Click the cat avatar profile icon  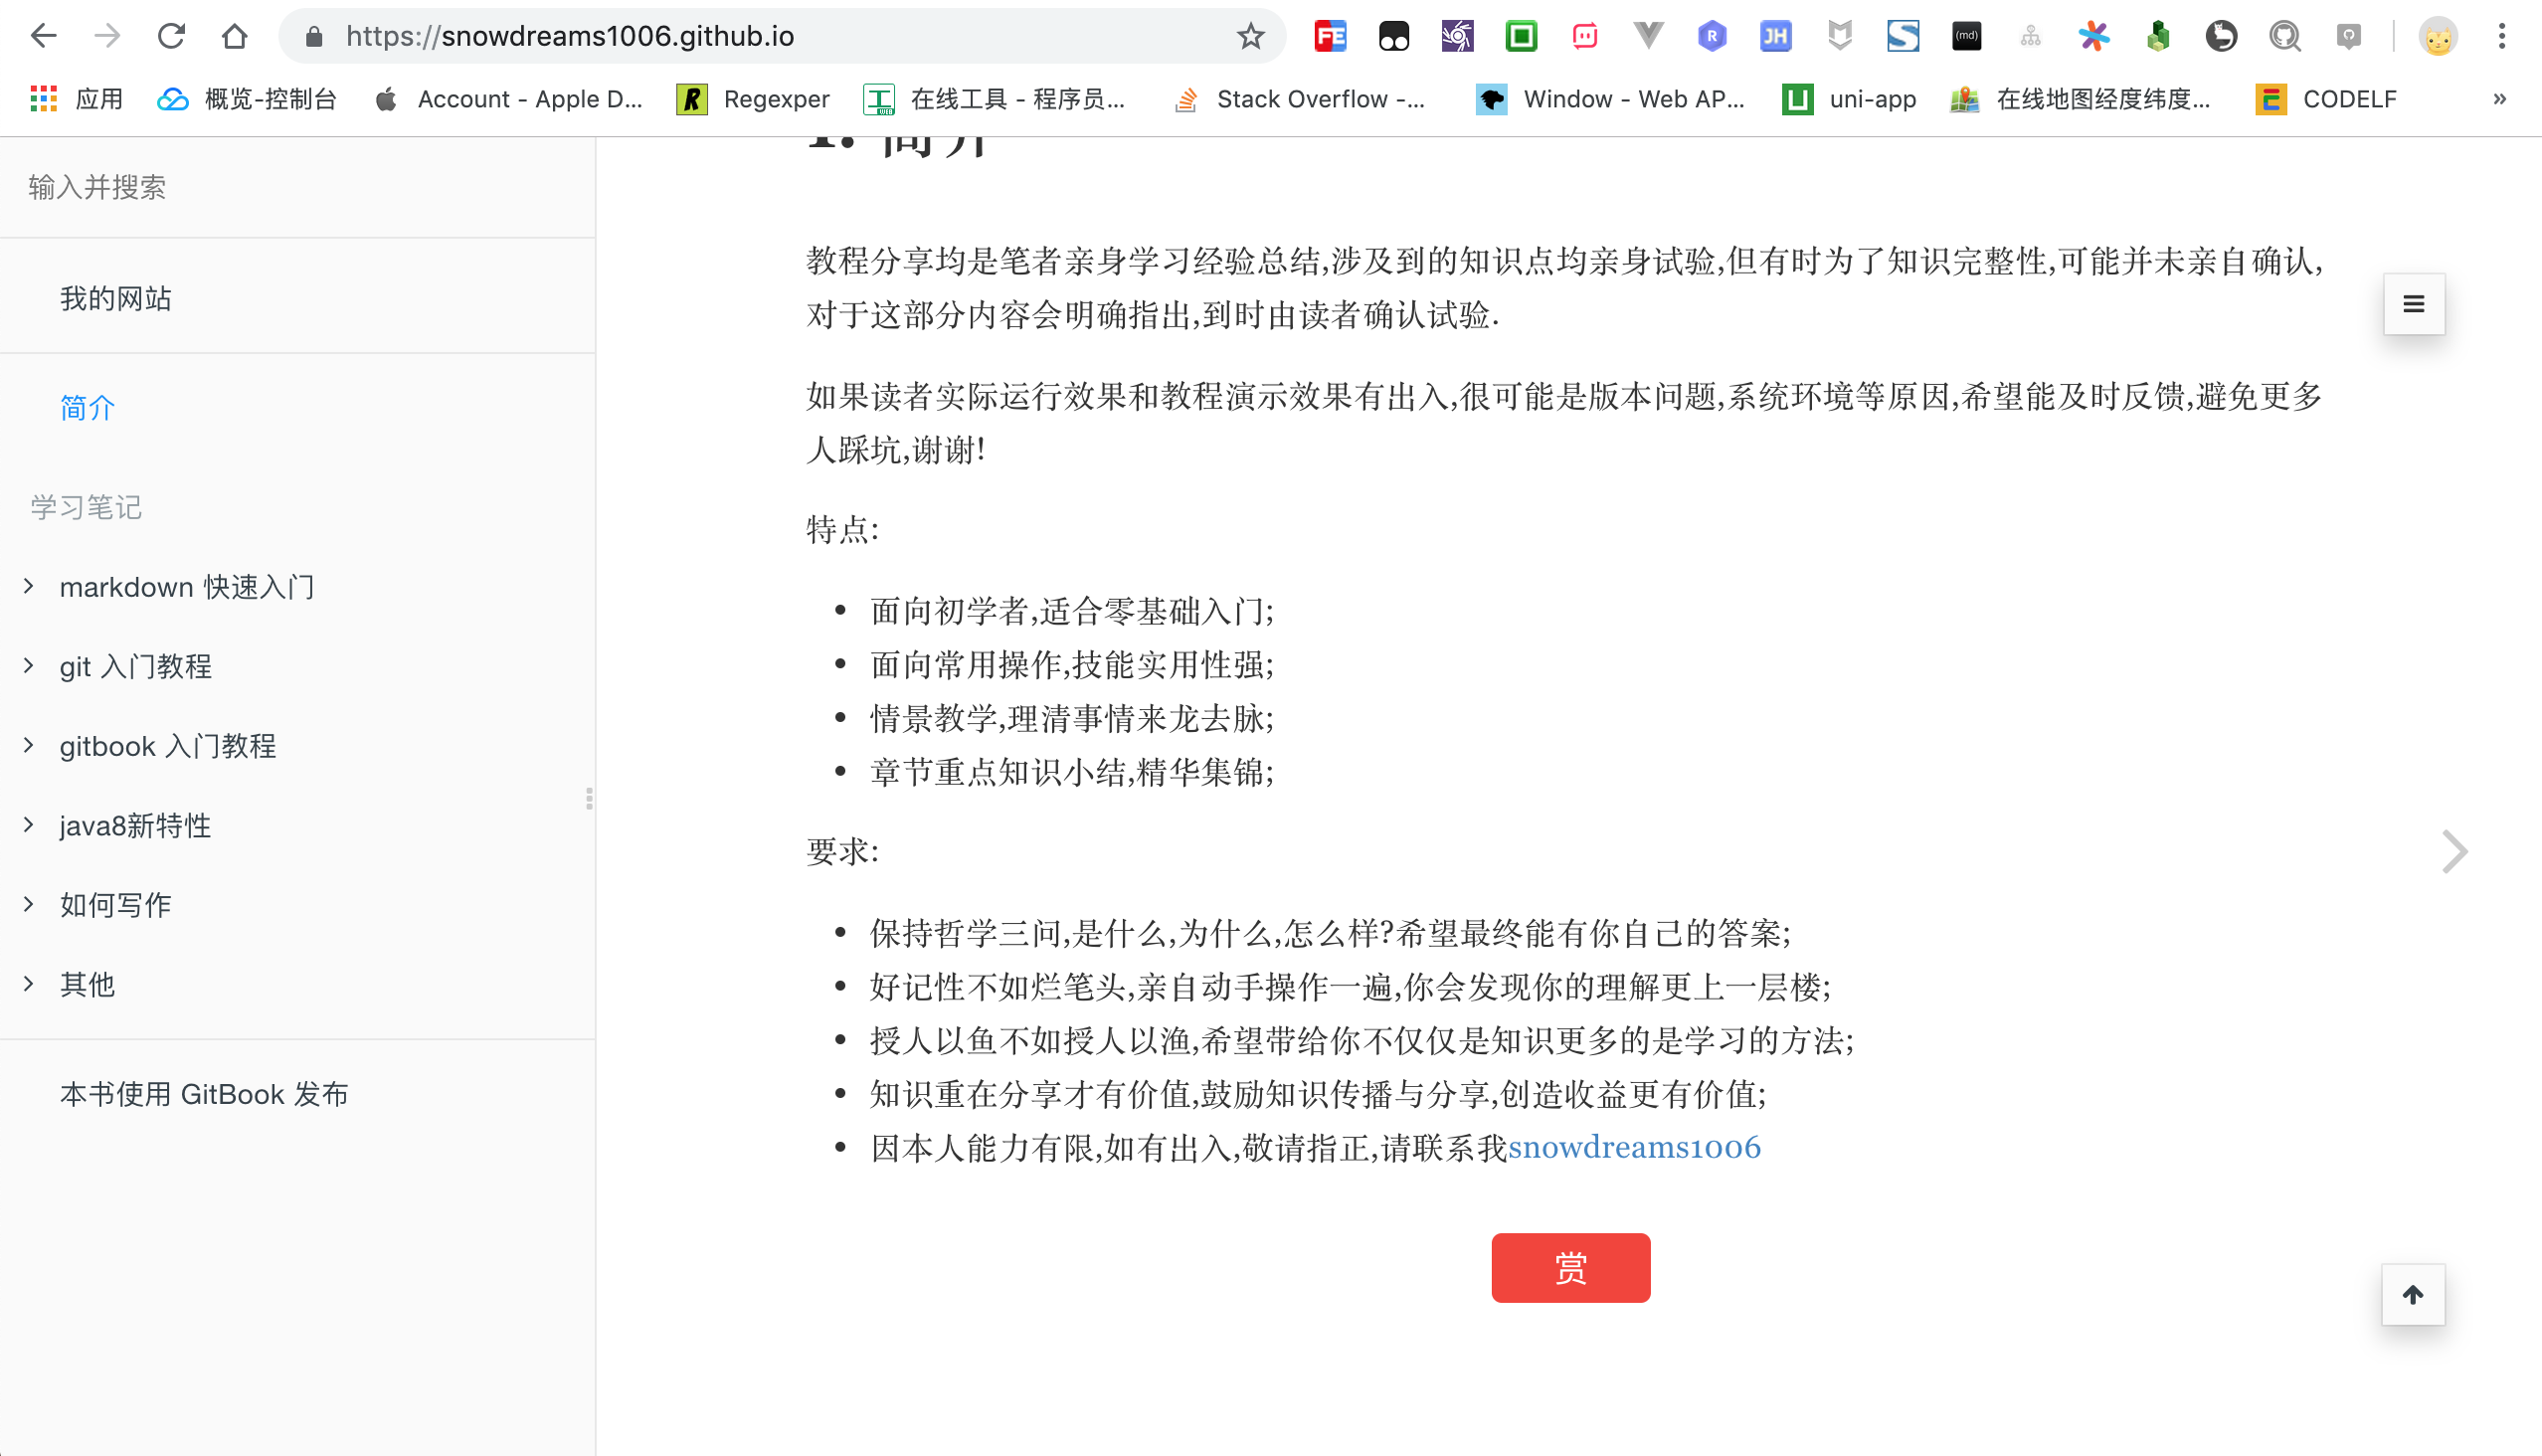click(2440, 35)
